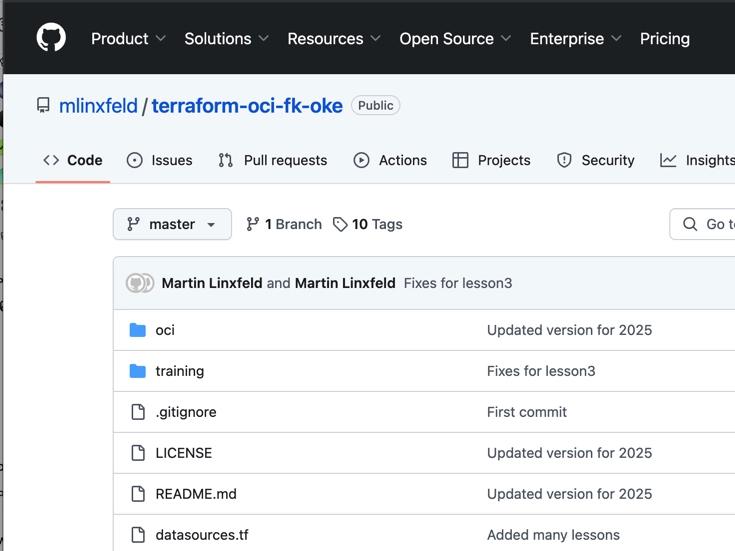Open oci row commit 'Updated version for 2025'
Image resolution: width=735 pixels, height=551 pixels.
click(x=570, y=330)
